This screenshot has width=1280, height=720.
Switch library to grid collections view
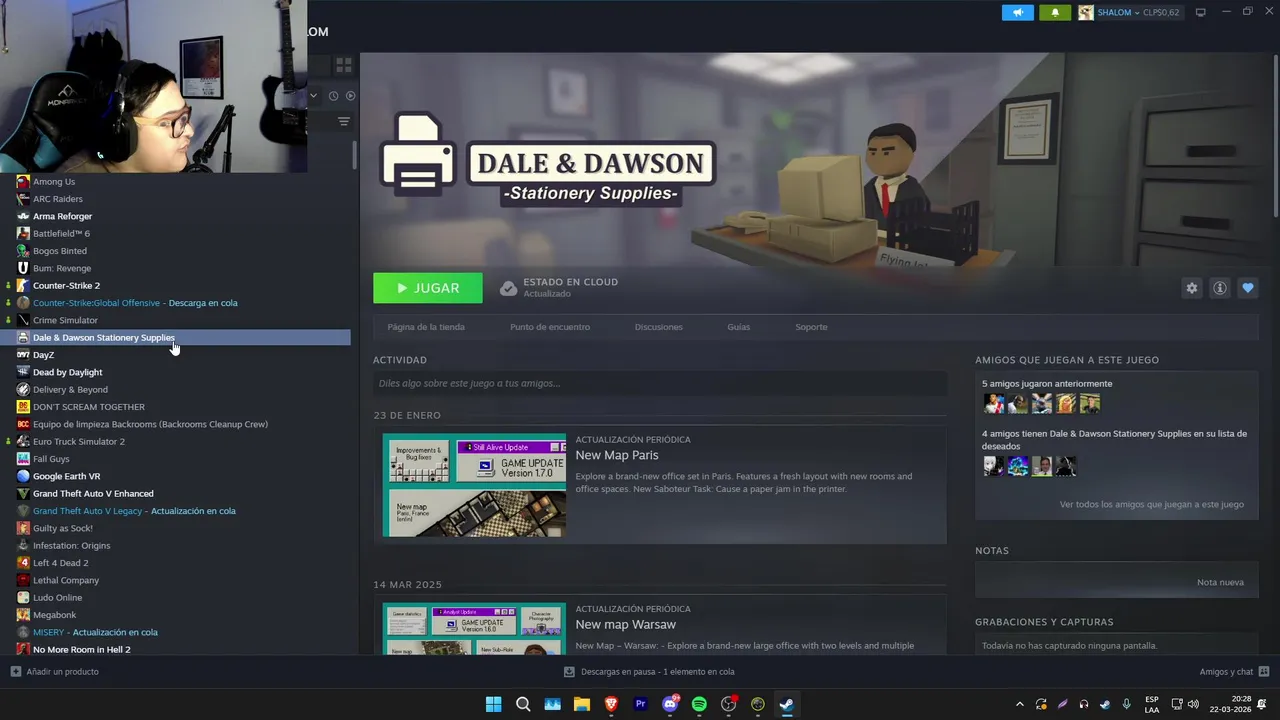pos(343,65)
